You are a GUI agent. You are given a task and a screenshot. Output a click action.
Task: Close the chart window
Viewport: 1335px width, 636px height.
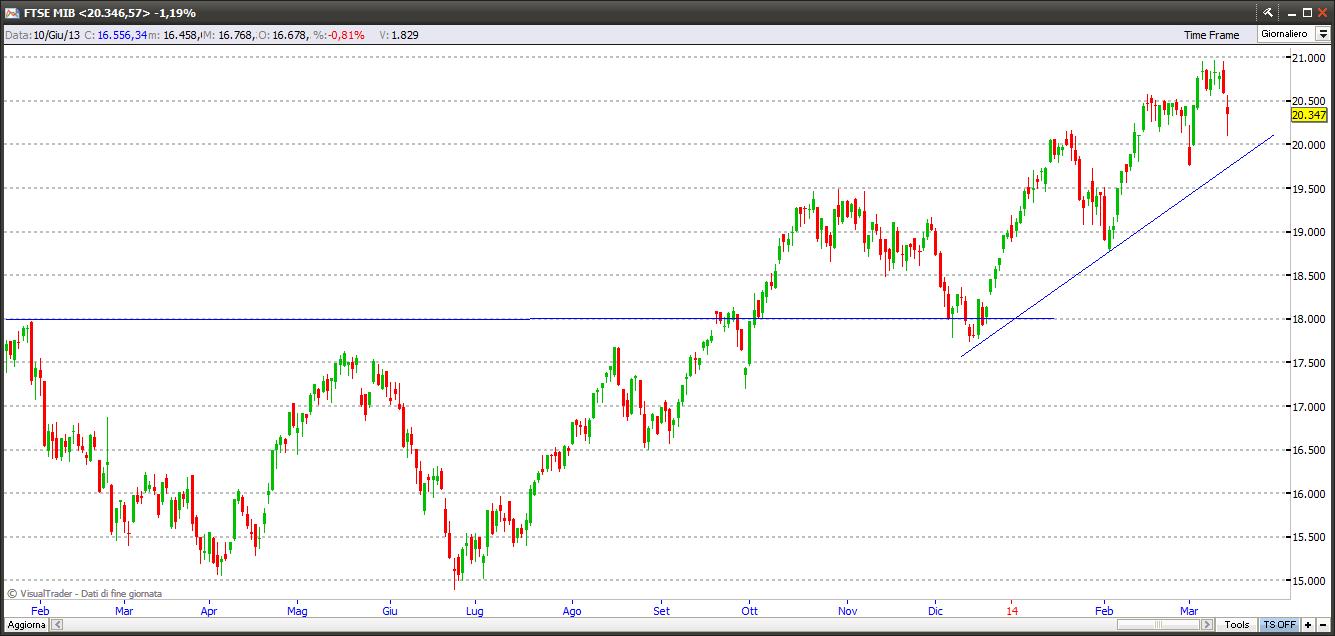coord(1322,12)
